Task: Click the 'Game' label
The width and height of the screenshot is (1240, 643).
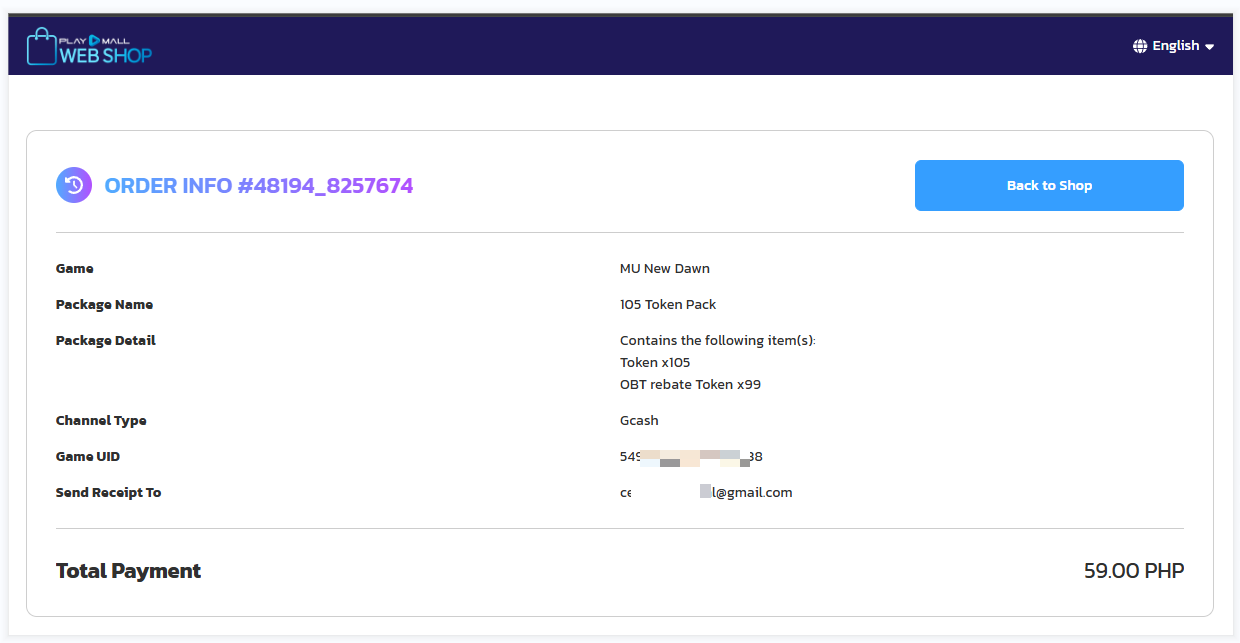Action: [x=75, y=268]
